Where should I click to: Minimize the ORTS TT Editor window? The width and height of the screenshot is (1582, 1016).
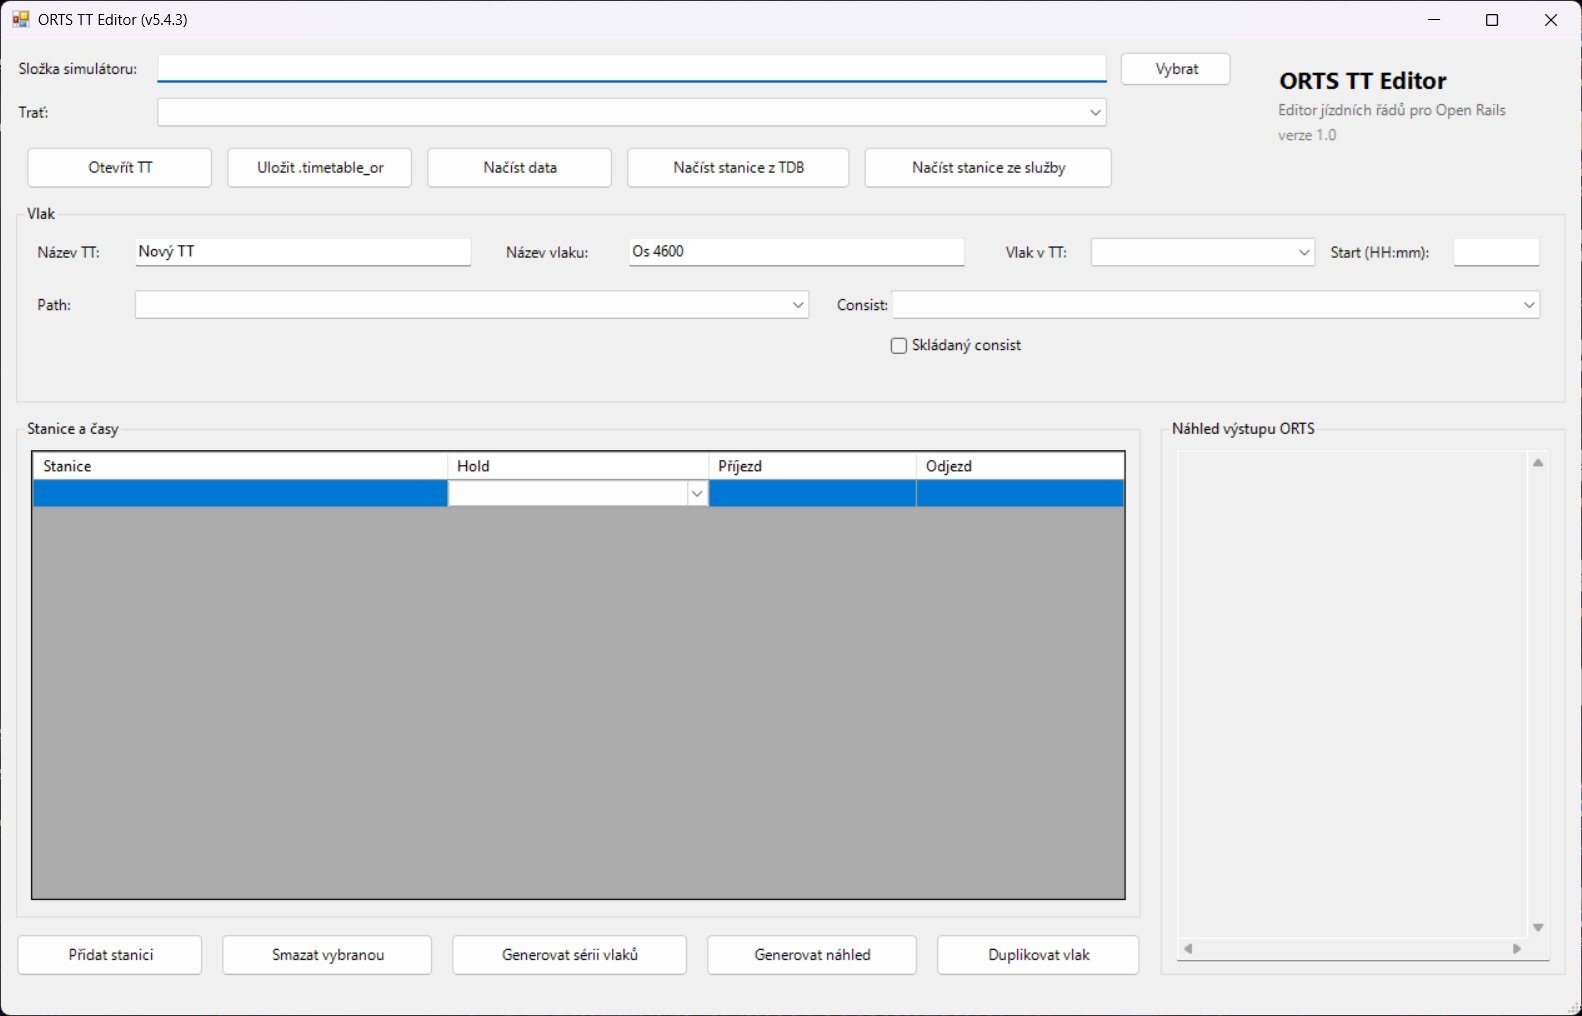[1435, 20]
